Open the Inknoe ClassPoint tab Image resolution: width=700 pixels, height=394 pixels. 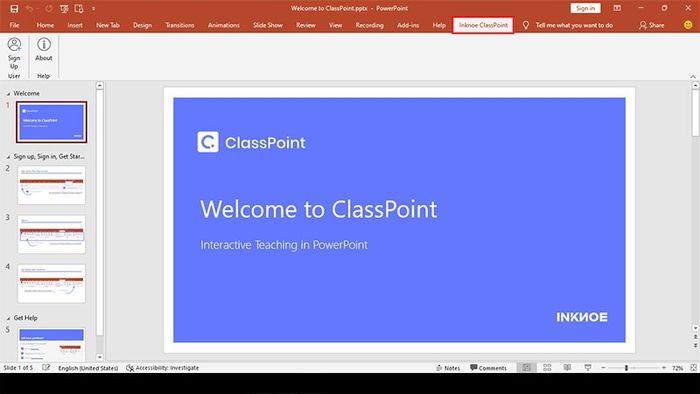pyautogui.click(x=483, y=25)
